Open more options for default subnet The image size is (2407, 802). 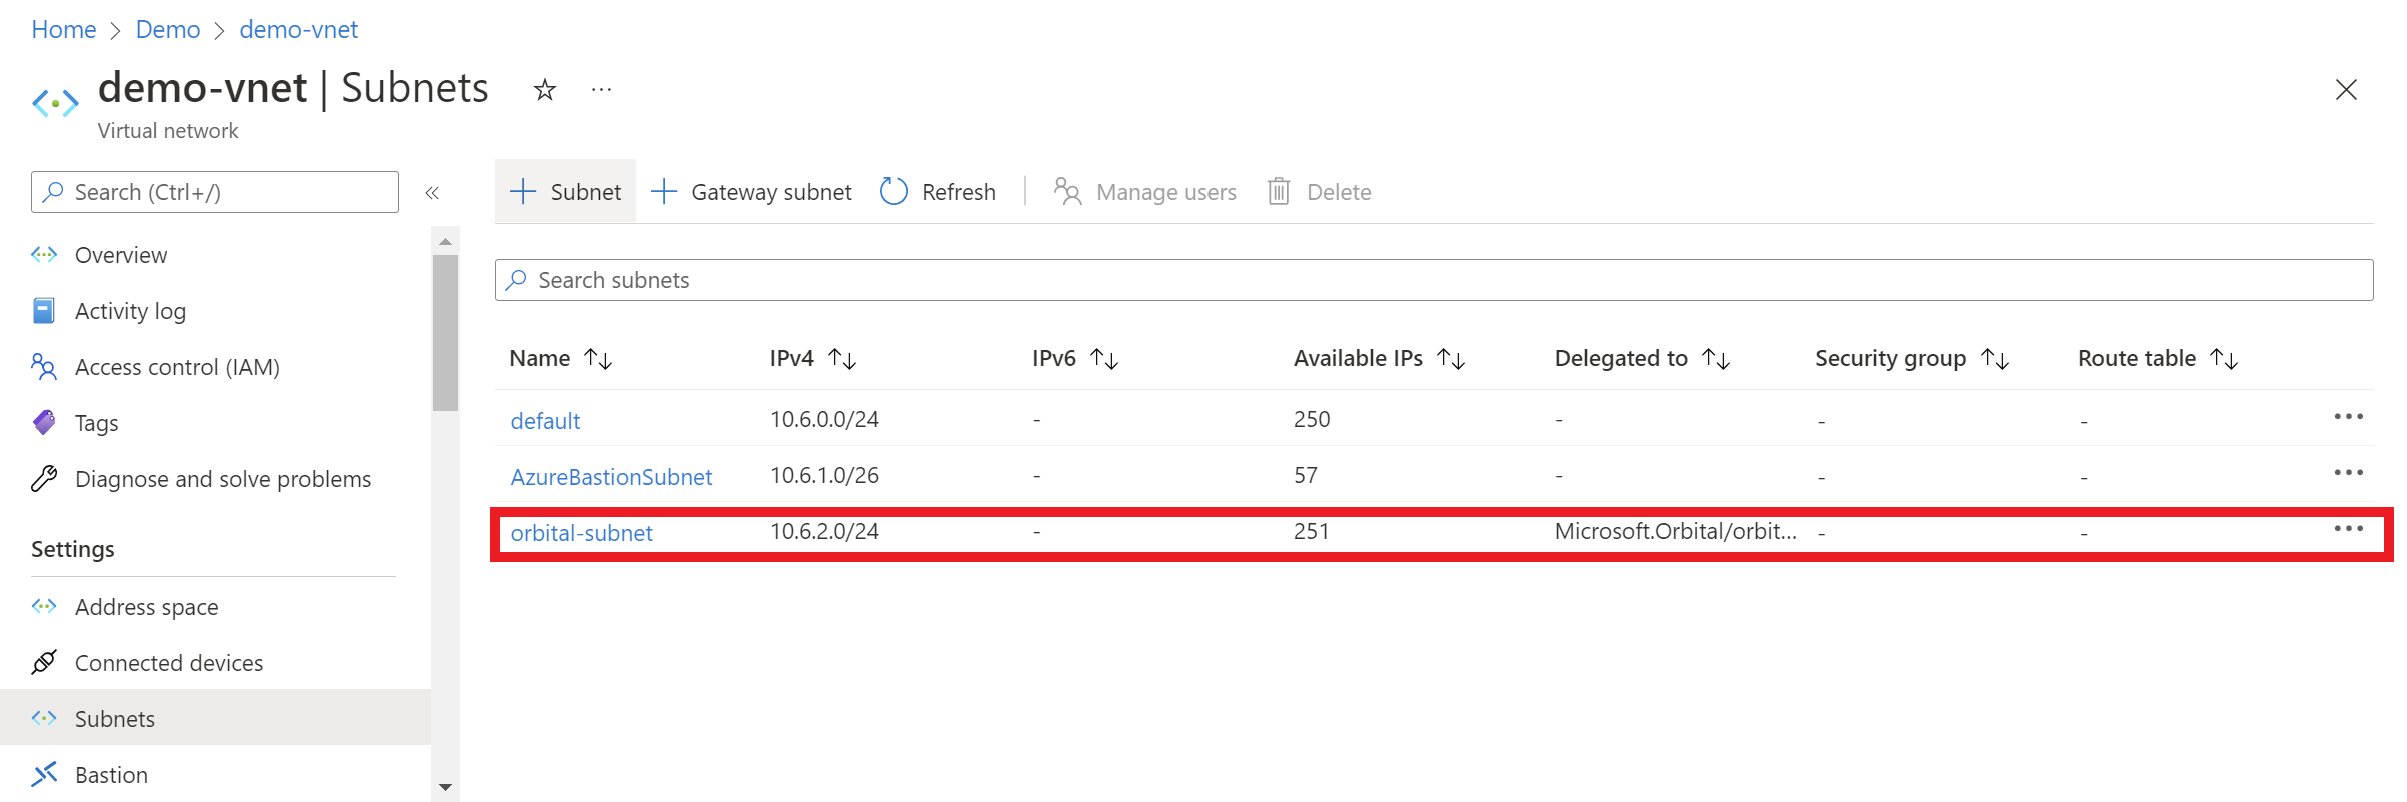[x=2348, y=417]
